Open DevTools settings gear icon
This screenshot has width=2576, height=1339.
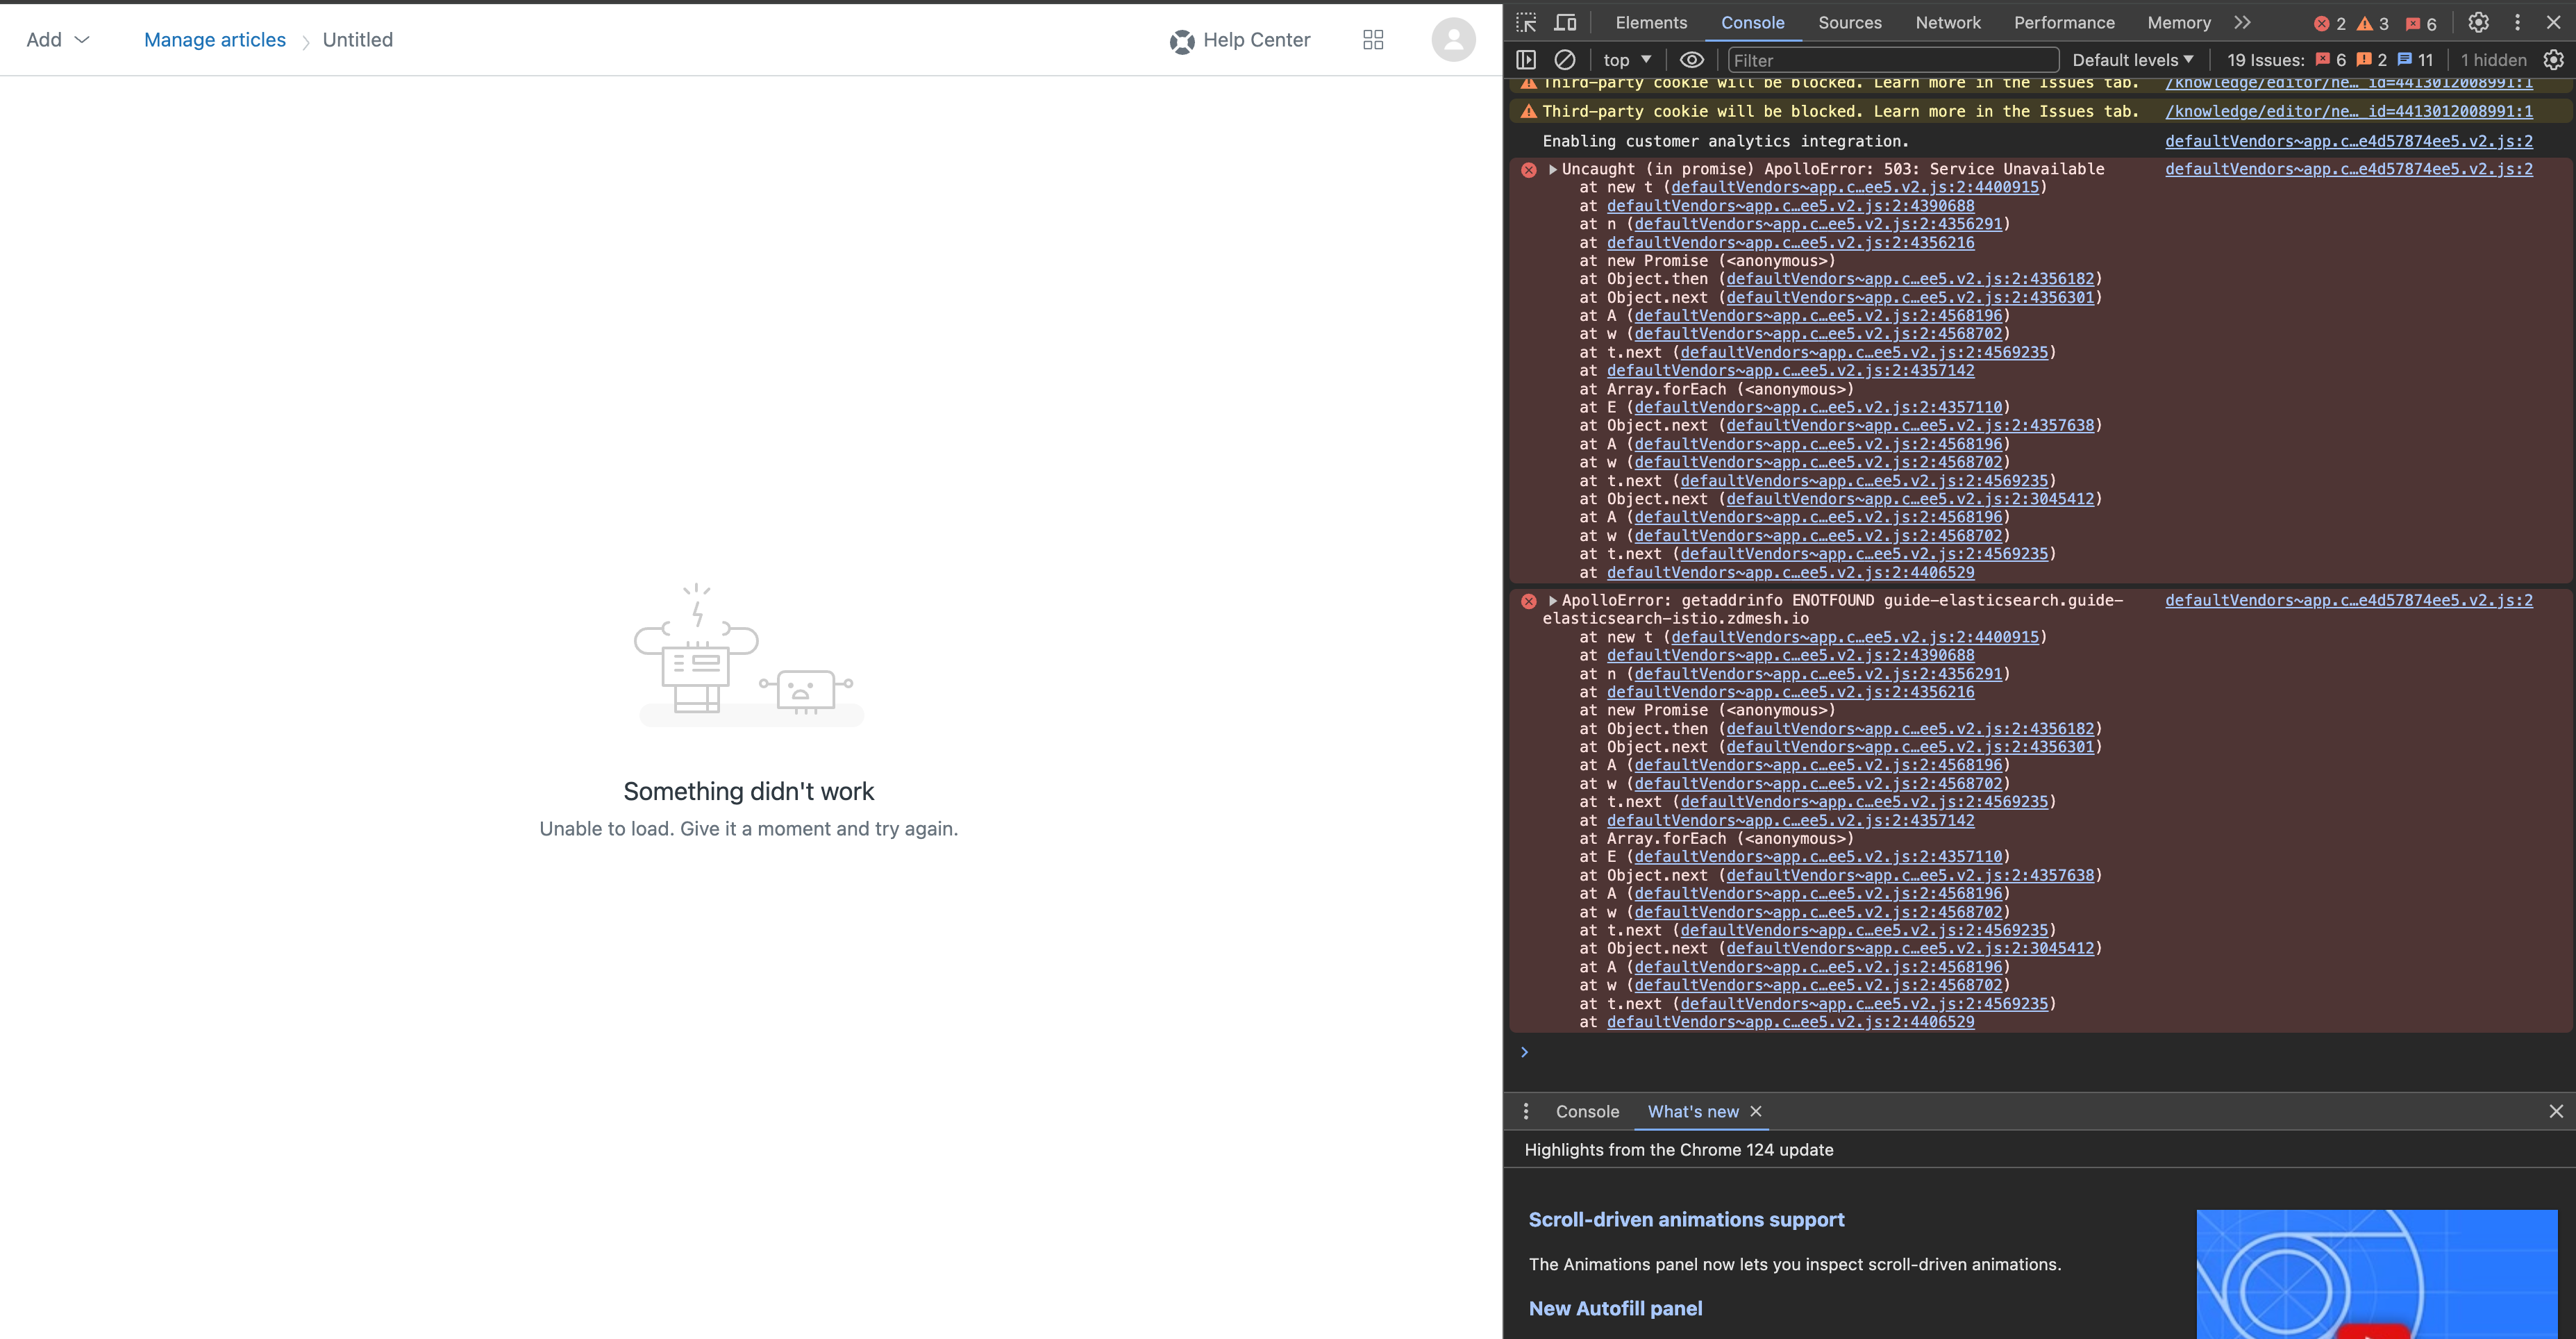[2478, 22]
